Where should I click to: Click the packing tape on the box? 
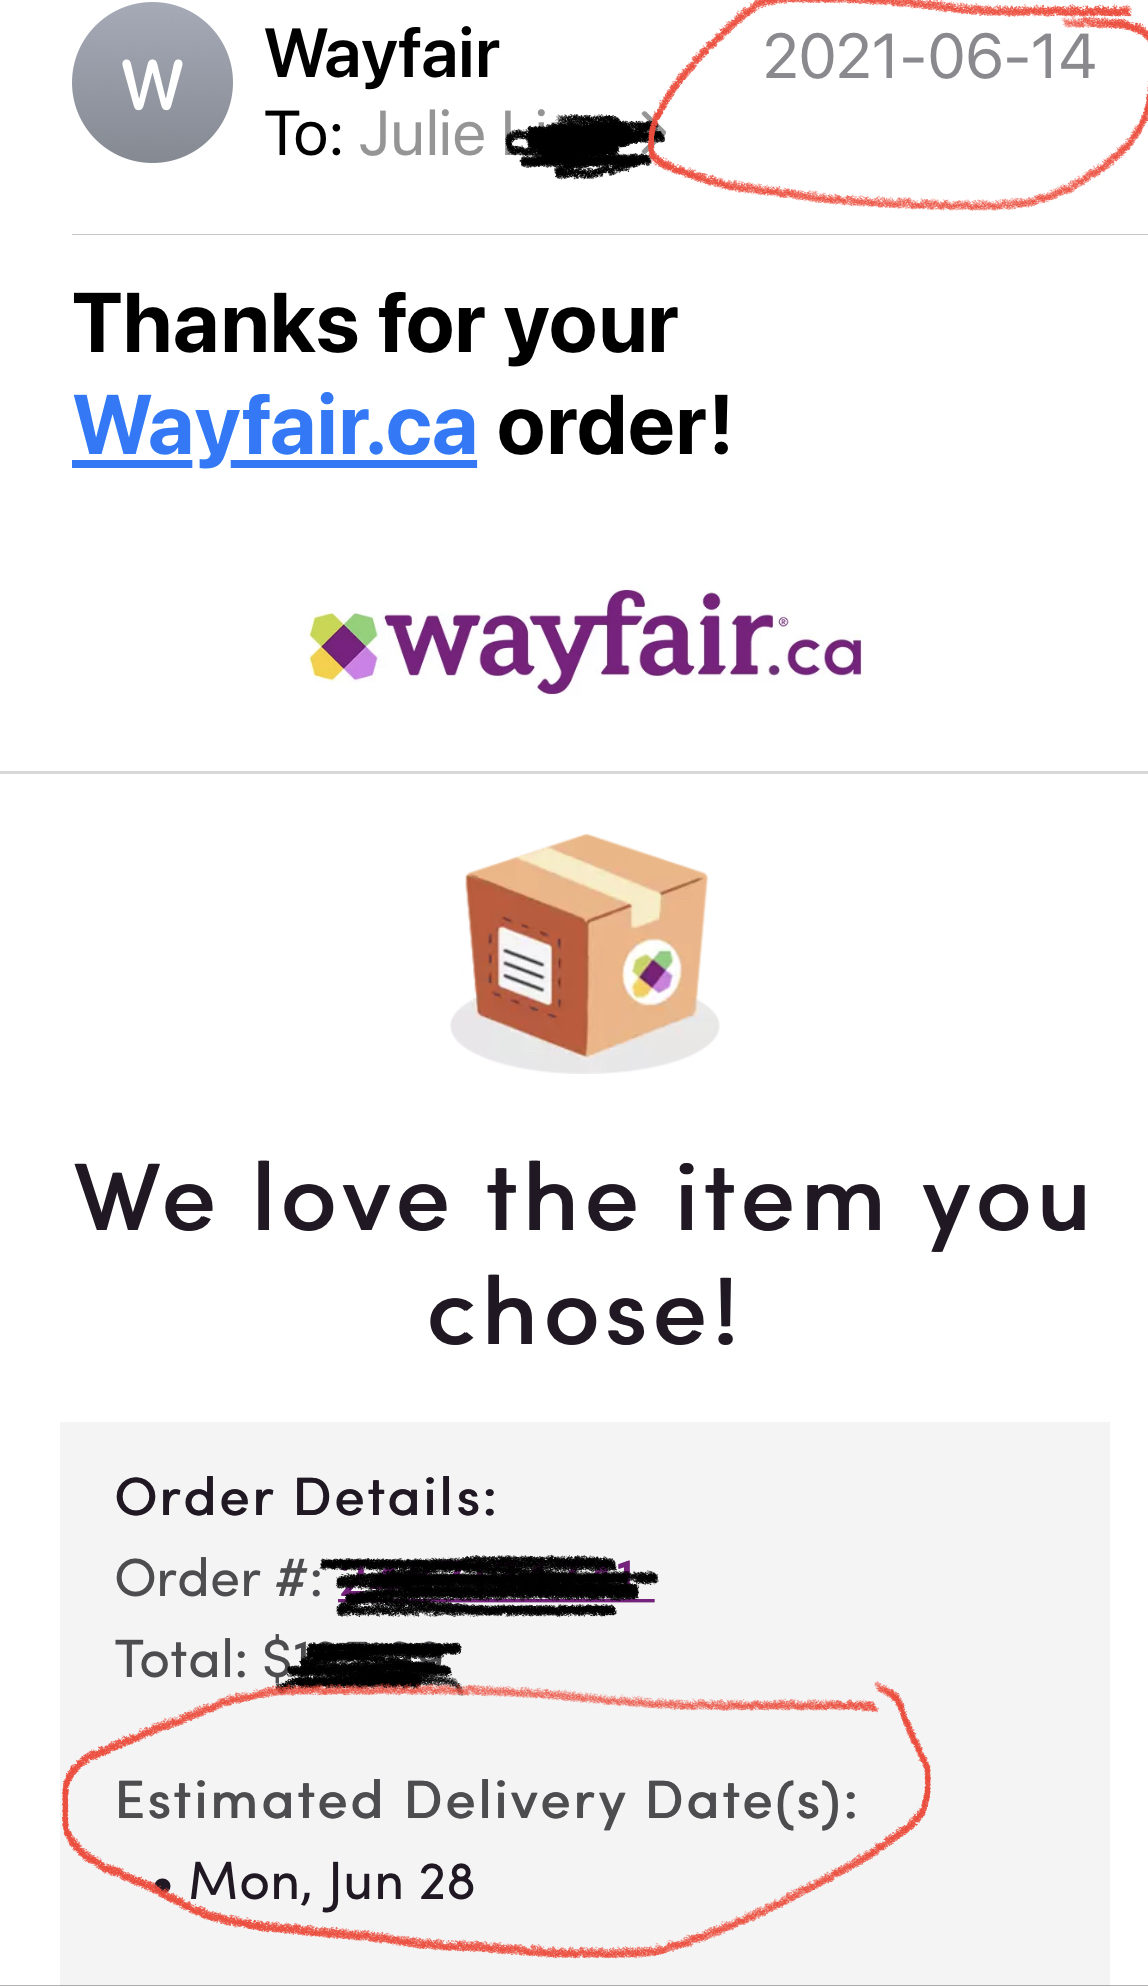tap(595, 882)
